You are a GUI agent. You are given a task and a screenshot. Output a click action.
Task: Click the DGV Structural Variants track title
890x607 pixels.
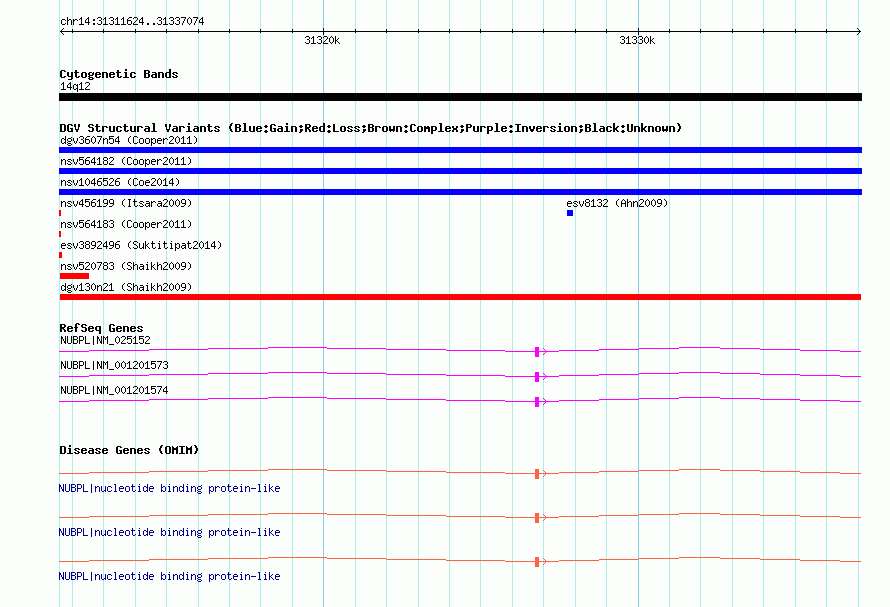click(370, 128)
